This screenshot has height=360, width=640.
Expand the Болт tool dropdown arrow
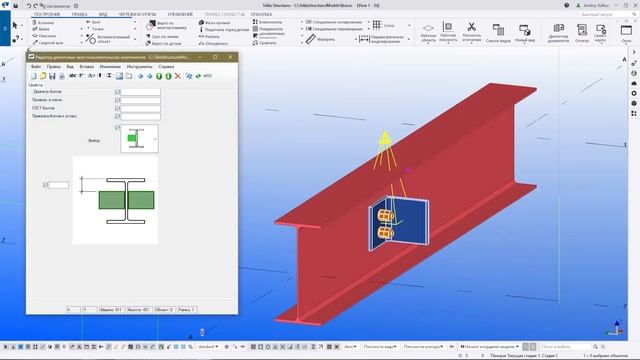[135, 22]
